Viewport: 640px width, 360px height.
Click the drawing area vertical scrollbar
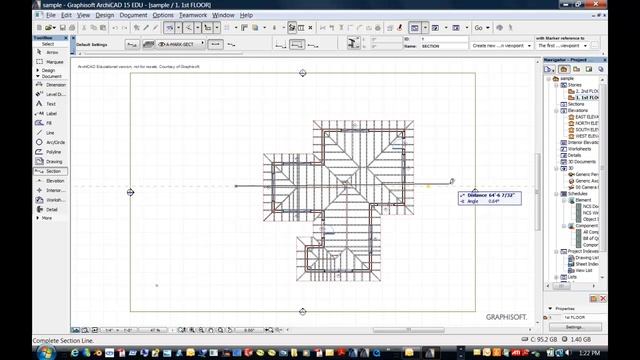(538, 192)
